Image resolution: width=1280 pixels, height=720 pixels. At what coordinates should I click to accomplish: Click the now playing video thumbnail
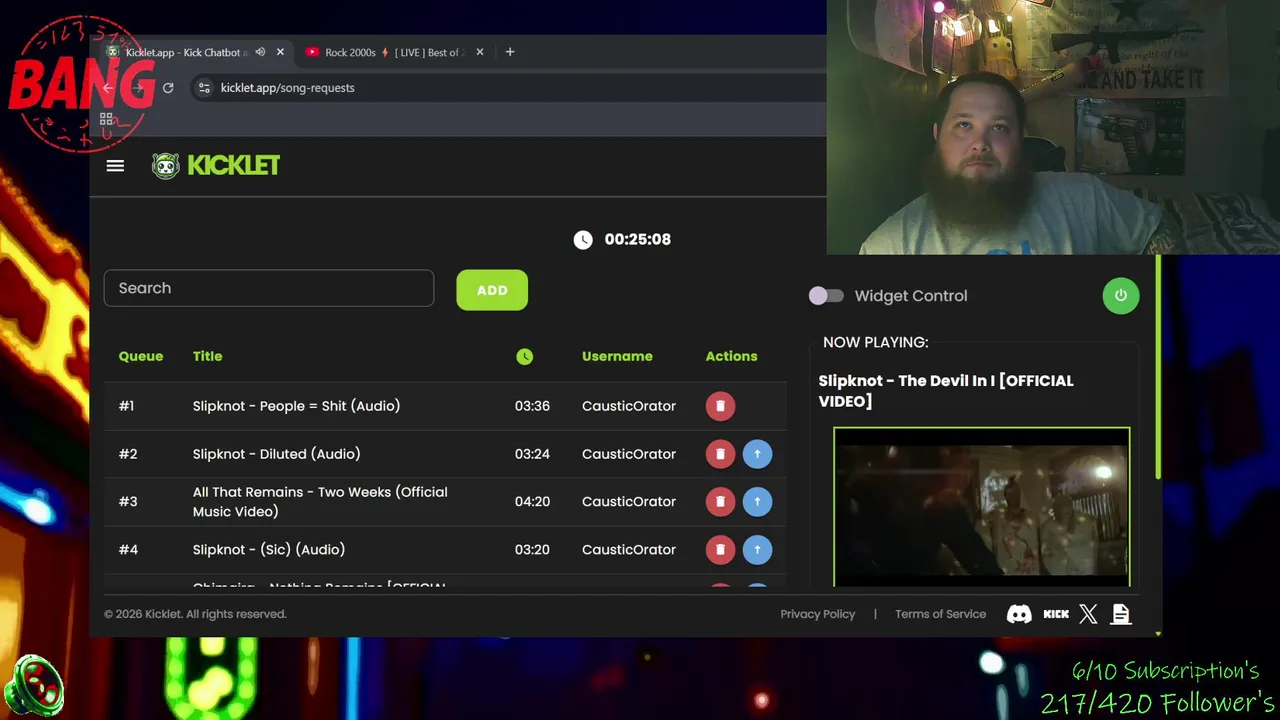click(x=982, y=507)
